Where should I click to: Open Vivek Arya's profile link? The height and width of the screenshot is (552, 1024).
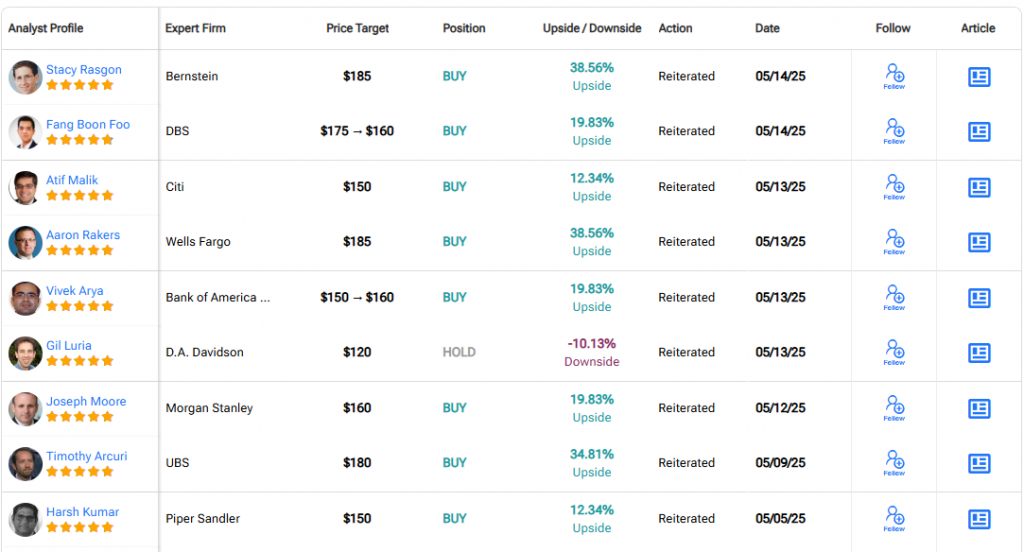tap(74, 291)
